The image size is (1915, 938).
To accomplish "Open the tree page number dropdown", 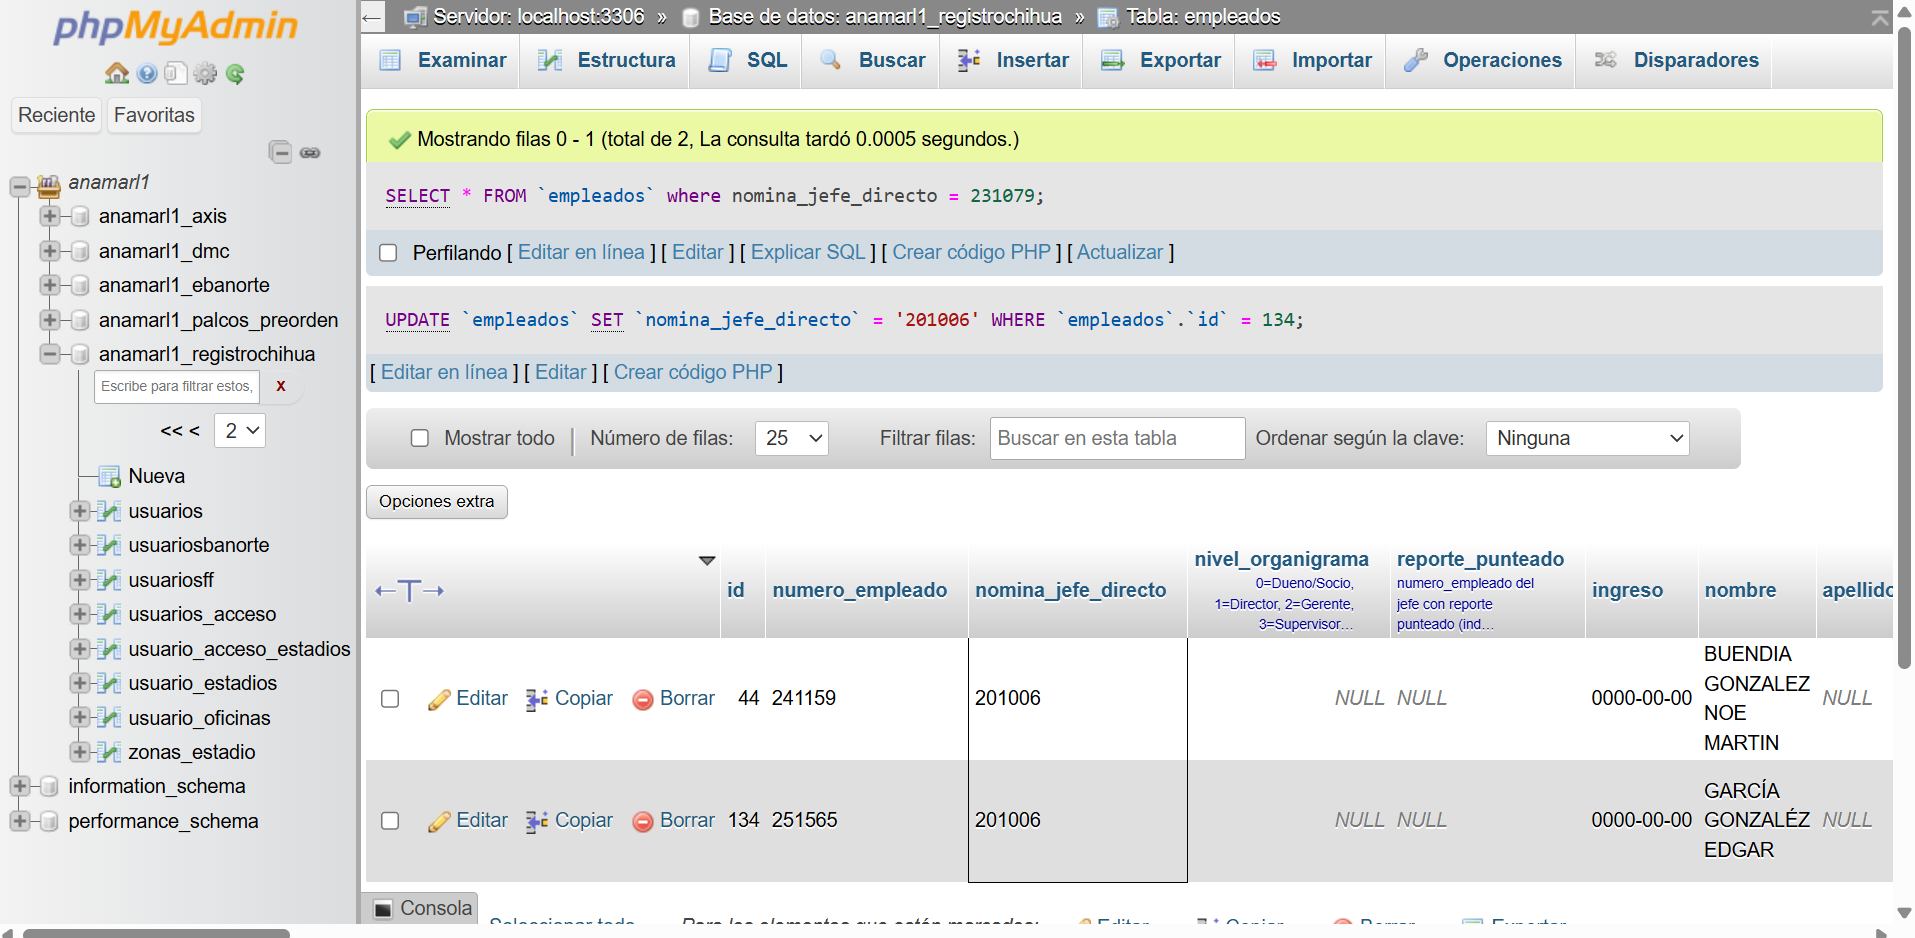I will pos(240,431).
